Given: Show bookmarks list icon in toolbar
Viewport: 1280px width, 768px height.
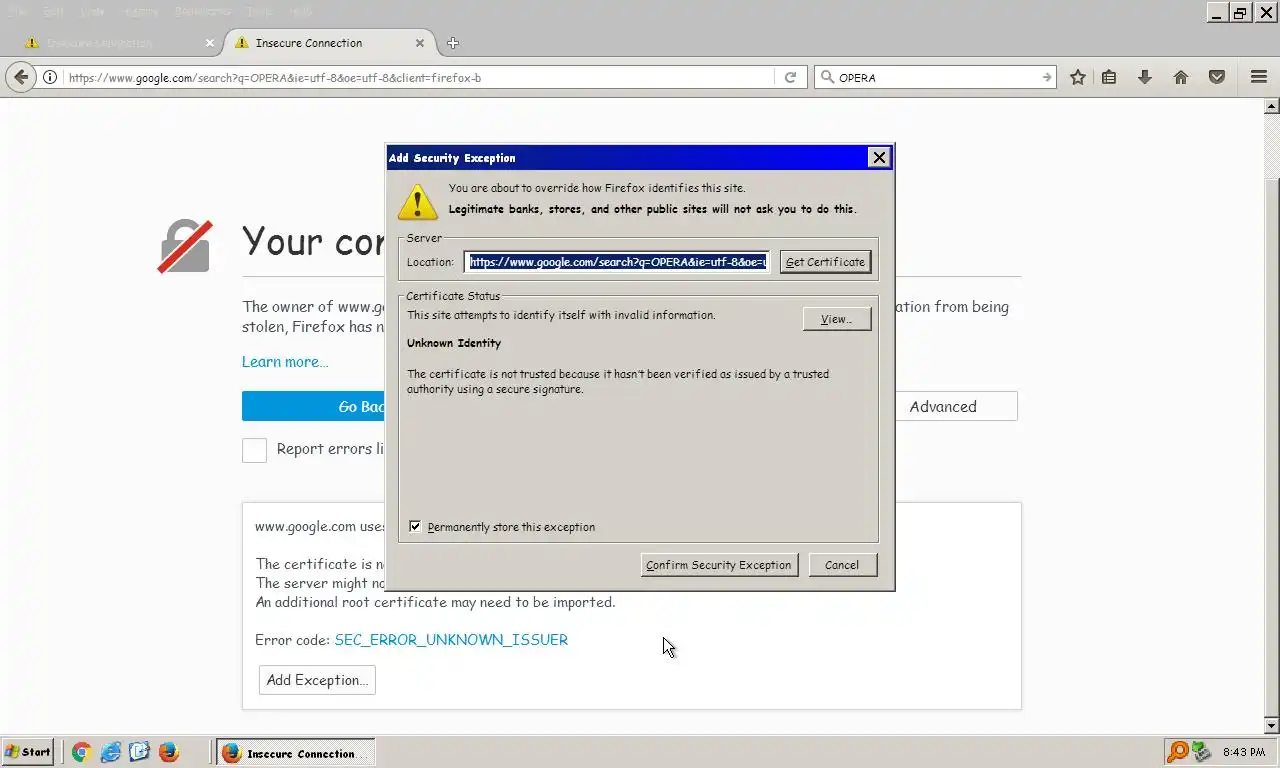Looking at the screenshot, I should click(1109, 77).
